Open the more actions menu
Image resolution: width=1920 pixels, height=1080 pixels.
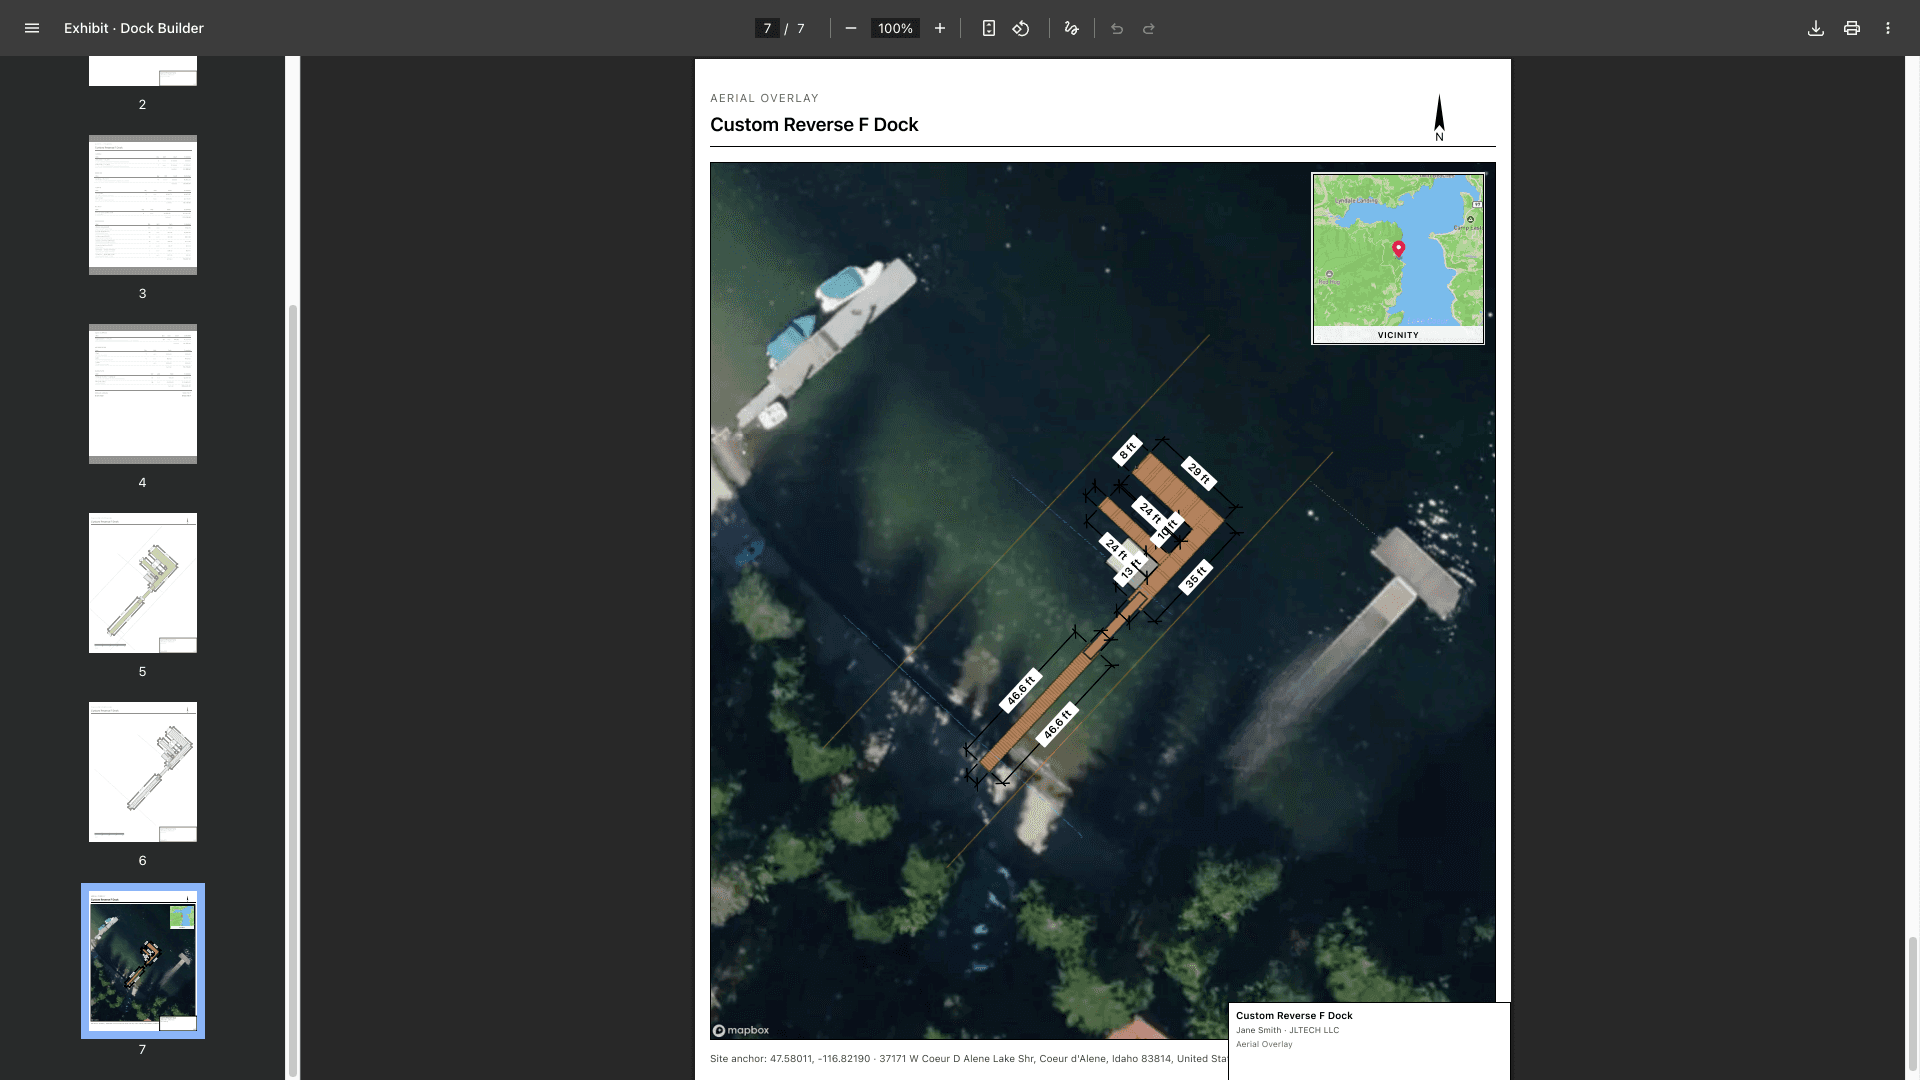click(x=1888, y=28)
